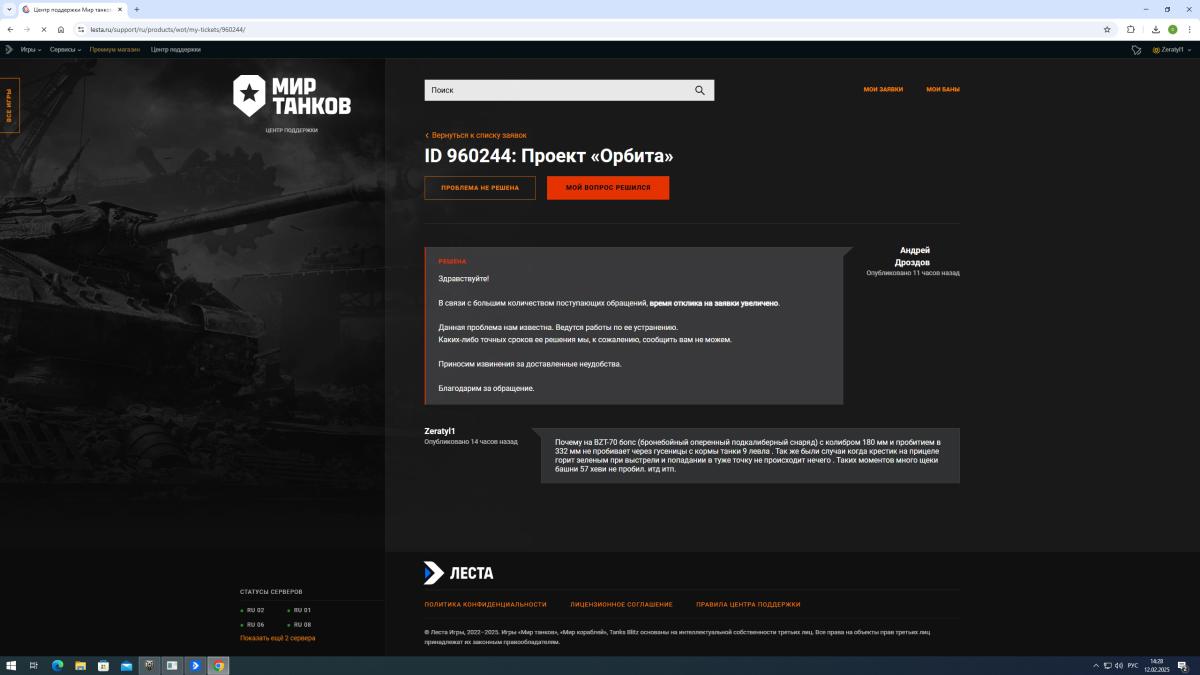Show hidden system tray icons
The image size is (1200, 675).
1096,665
